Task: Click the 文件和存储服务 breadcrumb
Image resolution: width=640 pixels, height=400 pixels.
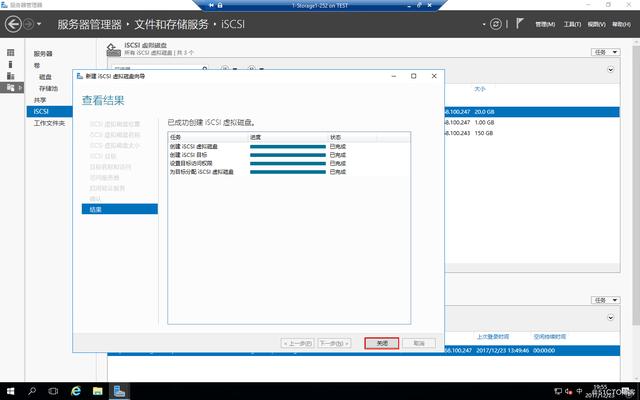Action: [x=171, y=24]
